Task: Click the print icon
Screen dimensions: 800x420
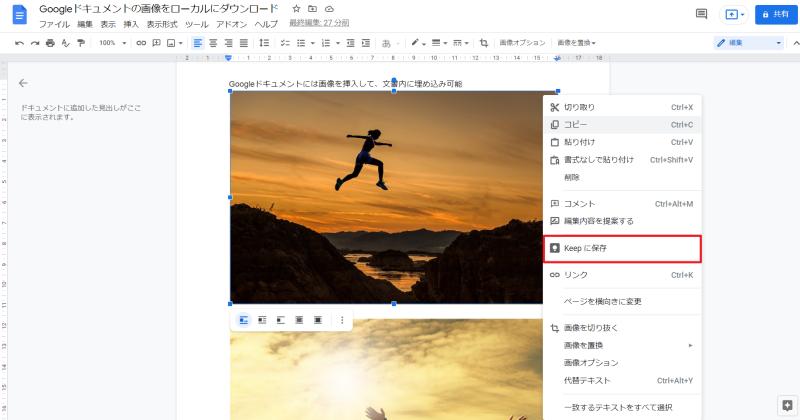Action: pyautogui.click(x=50, y=43)
